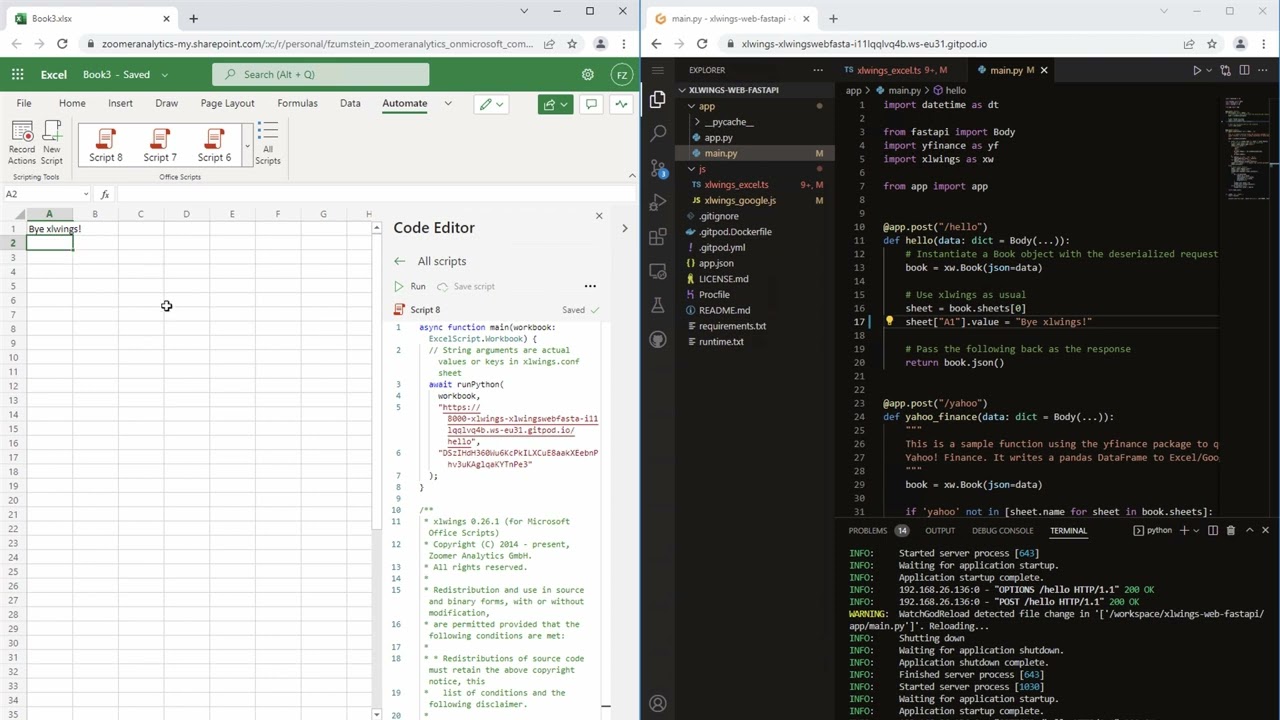Open the Extensions view in VS Code
Screen dimensions: 1280x720
(x=657, y=237)
